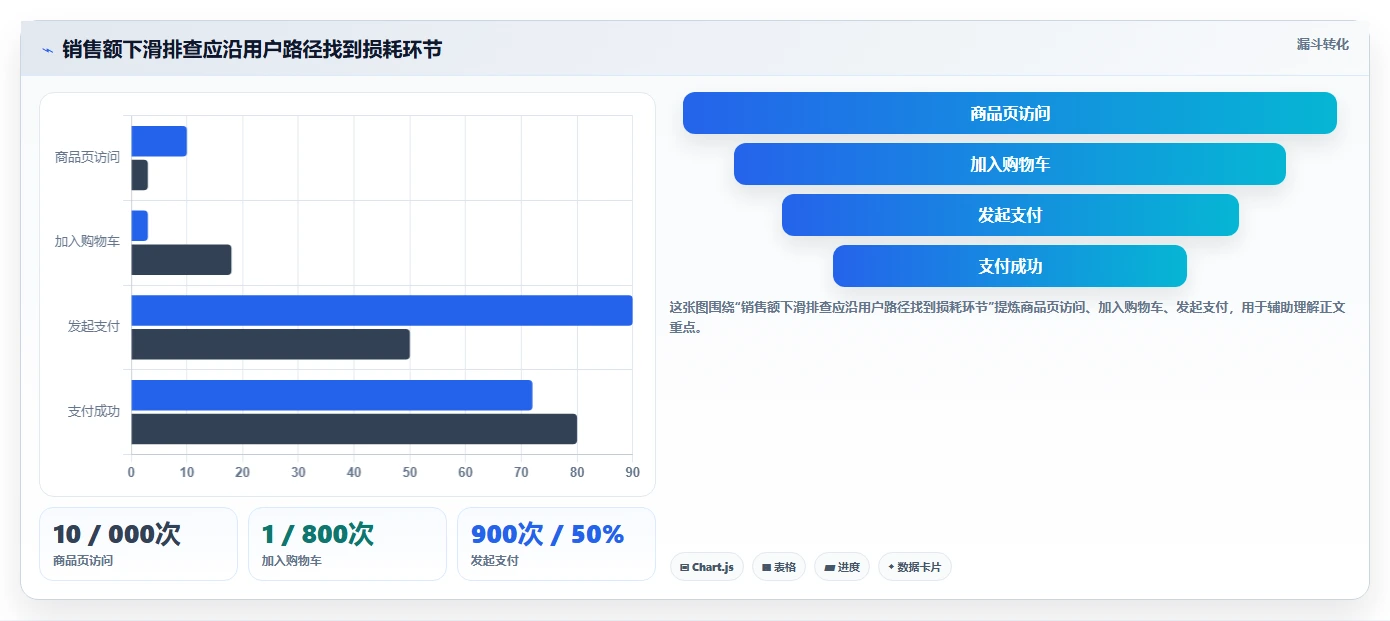1390x621 pixels.
Task: Click the x-axis tick label 70
Action: [521, 472]
